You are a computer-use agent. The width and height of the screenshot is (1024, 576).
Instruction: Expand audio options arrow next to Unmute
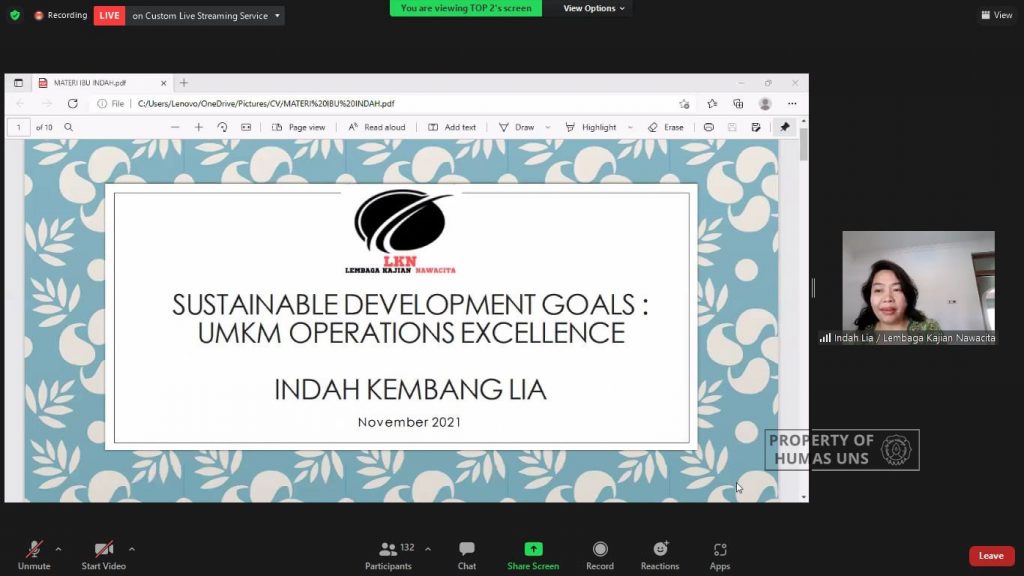pyautogui.click(x=58, y=549)
